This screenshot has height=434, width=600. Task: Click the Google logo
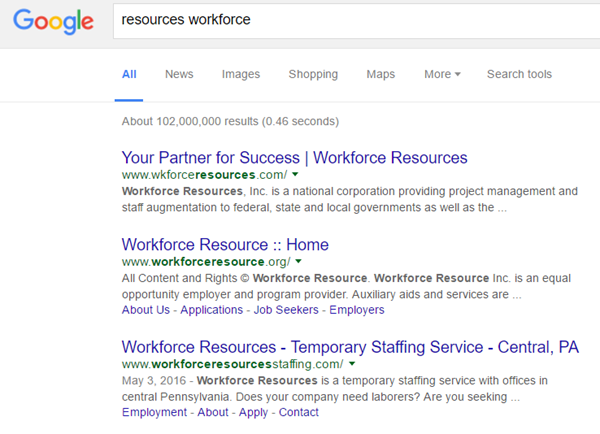tap(54, 22)
